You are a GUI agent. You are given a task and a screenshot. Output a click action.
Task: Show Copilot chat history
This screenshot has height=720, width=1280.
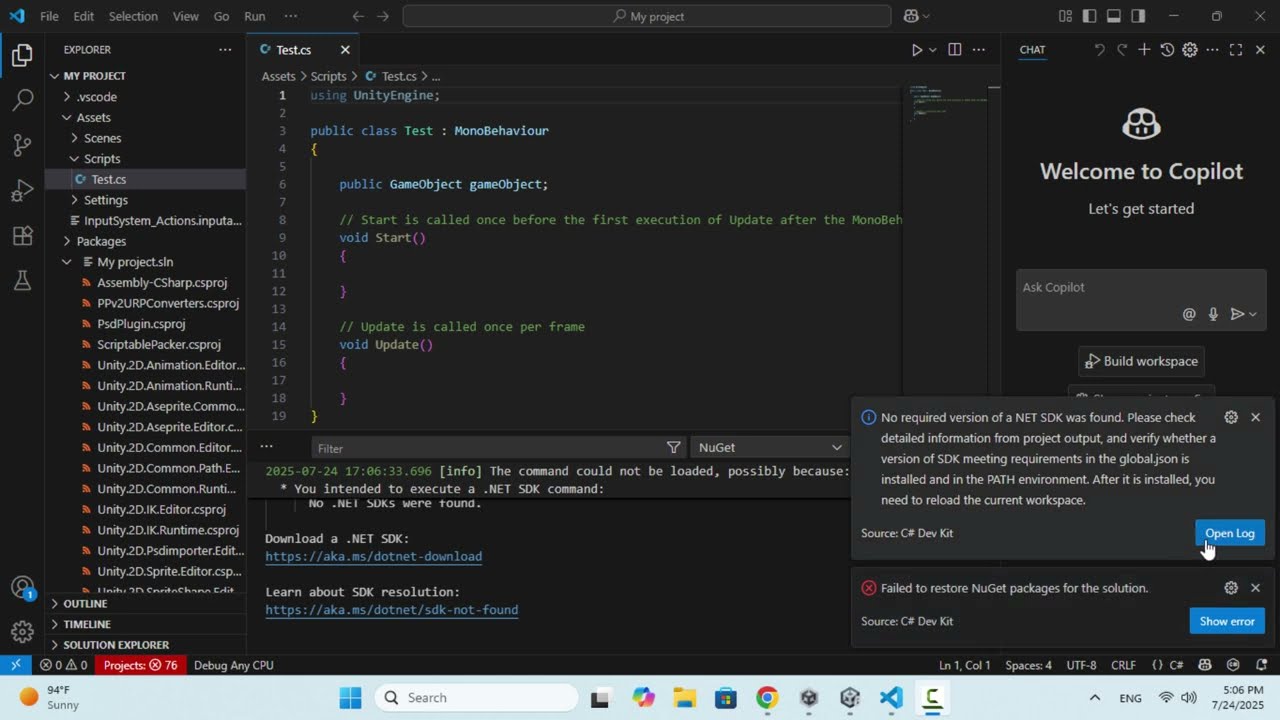(1167, 50)
